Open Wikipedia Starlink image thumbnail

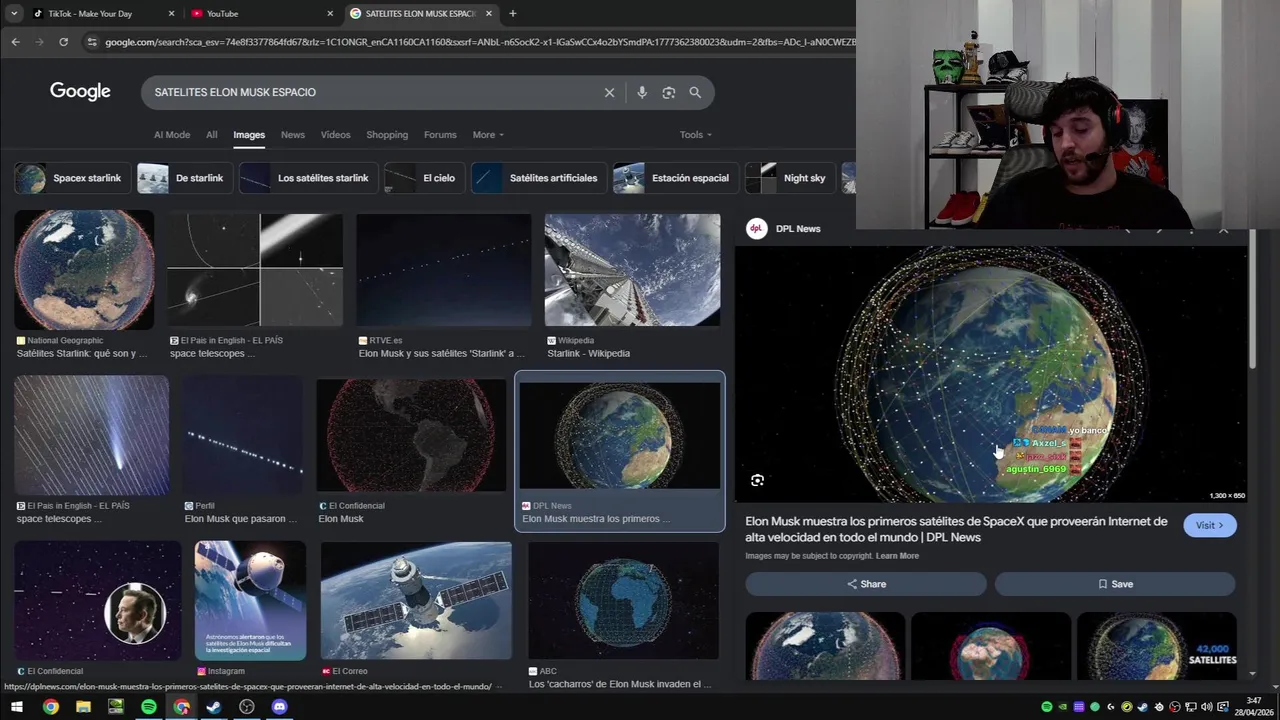[632, 270]
